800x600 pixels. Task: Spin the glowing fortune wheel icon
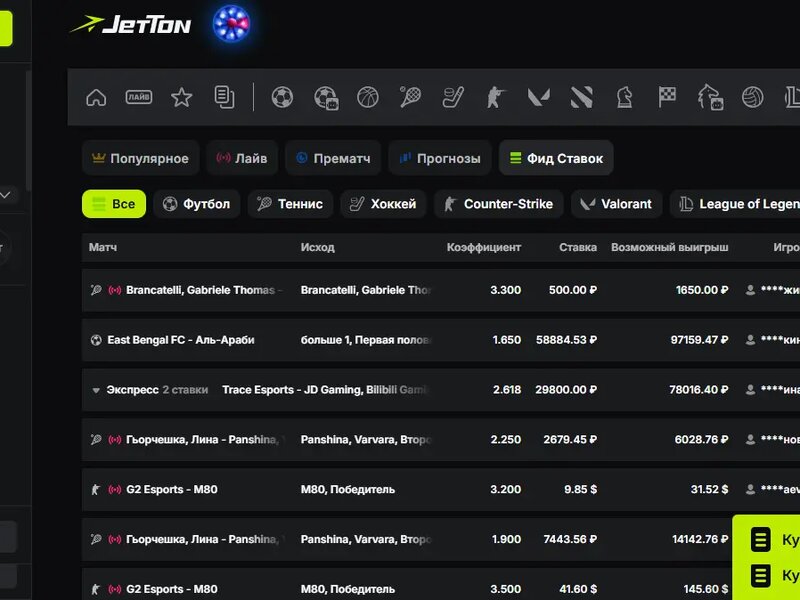(231, 23)
